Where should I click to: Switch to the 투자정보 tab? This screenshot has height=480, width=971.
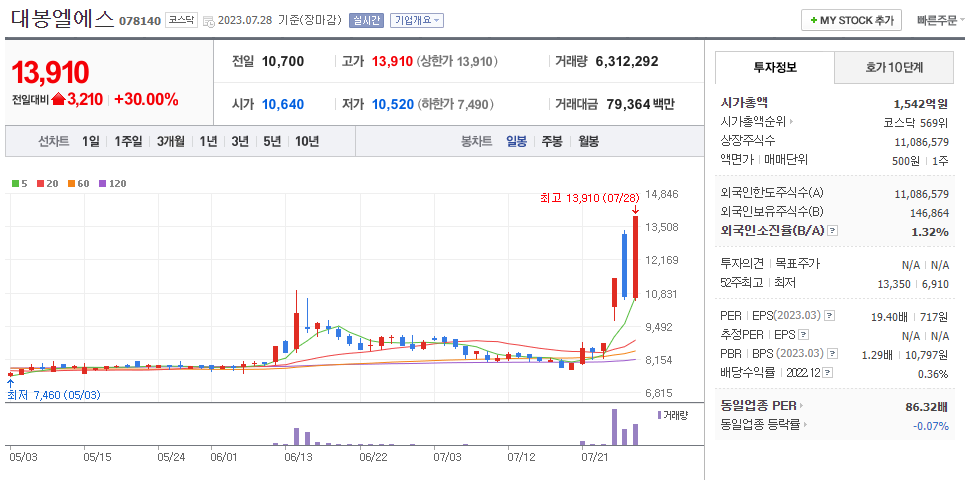point(775,68)
